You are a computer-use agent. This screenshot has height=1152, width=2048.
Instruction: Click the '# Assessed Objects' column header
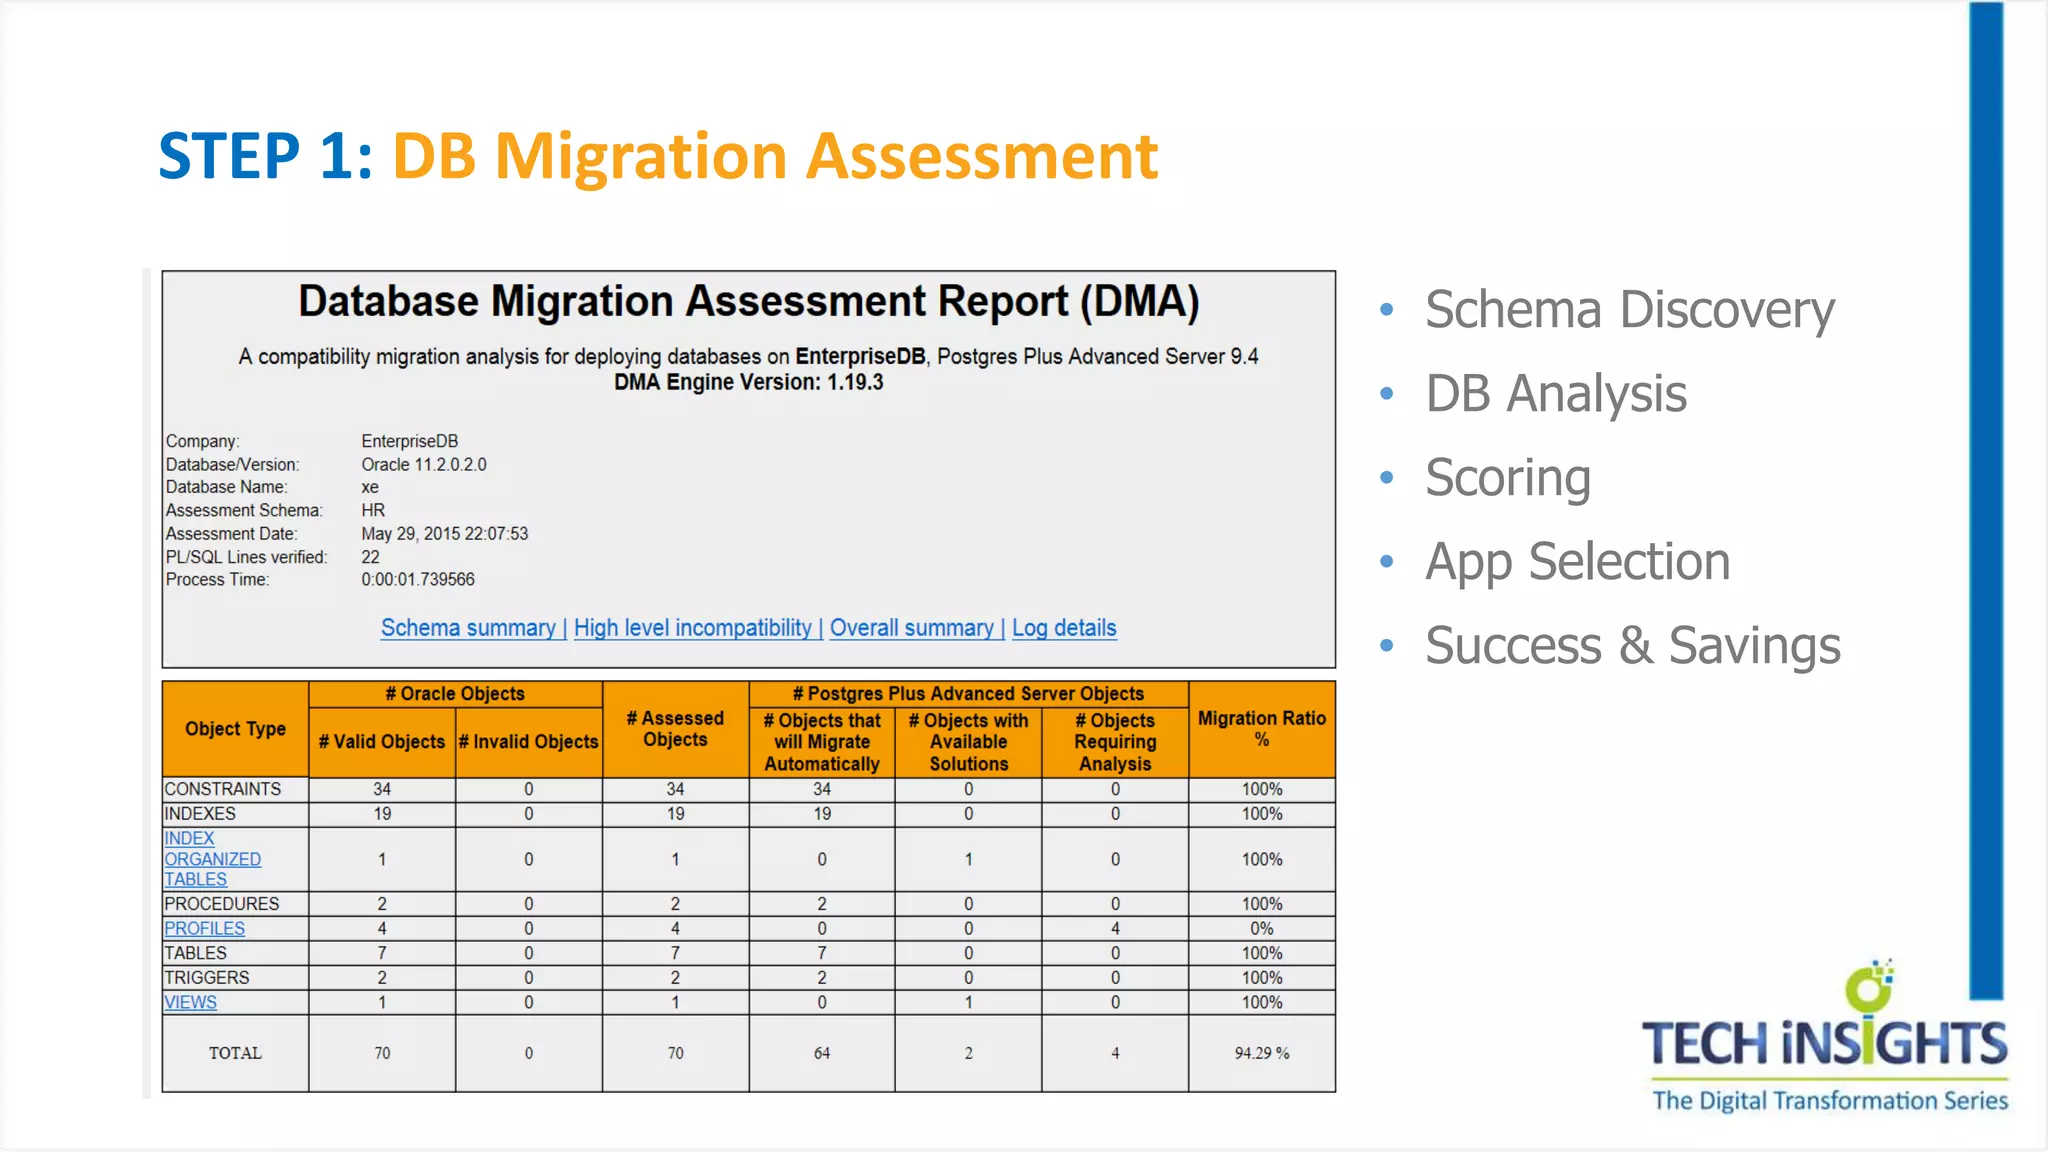click(x=675, y=729)
